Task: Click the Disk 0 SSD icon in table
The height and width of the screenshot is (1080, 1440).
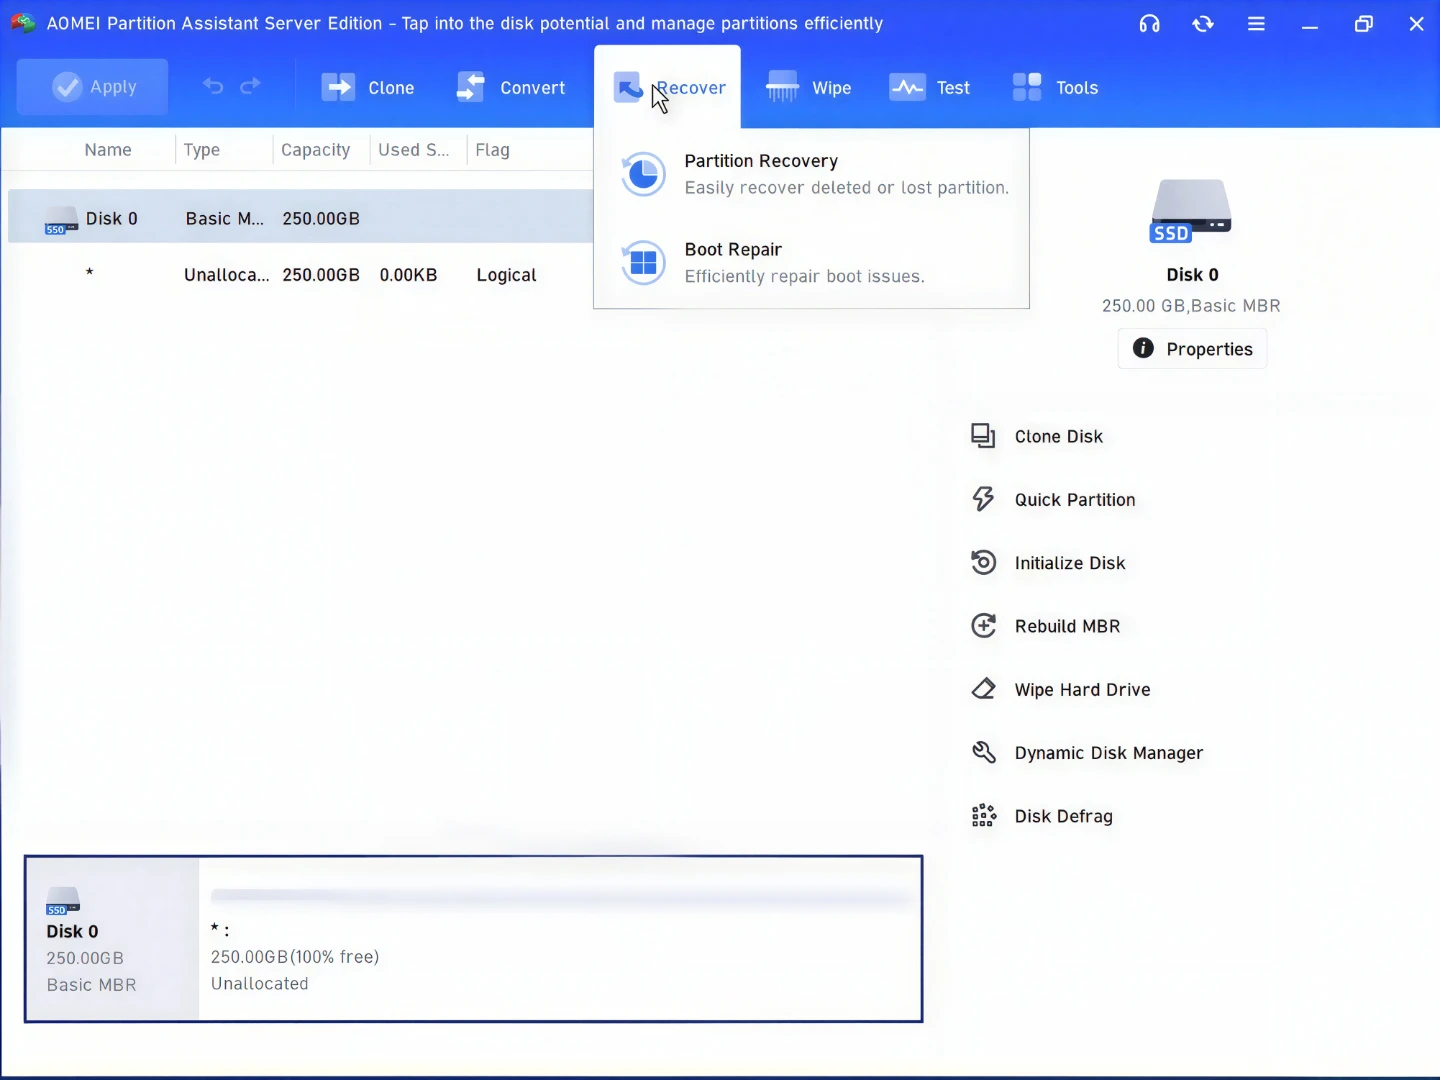Action: pyautogui.click(x=61, y=221)
